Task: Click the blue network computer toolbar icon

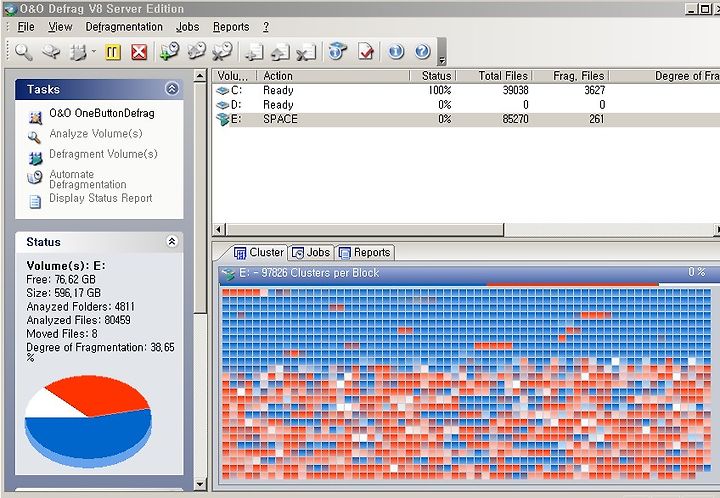Action: point(338,51)
